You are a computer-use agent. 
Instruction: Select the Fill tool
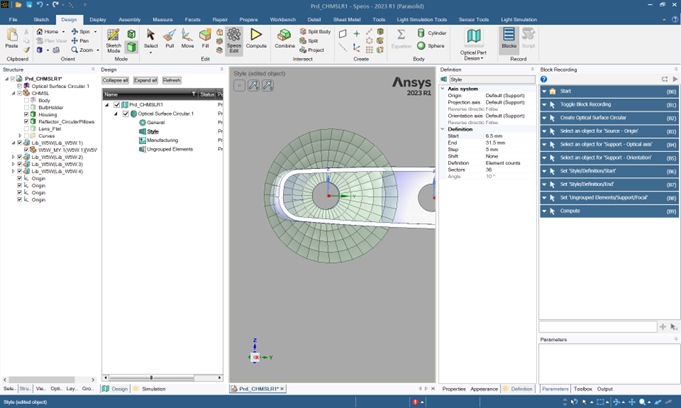pyautogui.click(x=205, y=38)
